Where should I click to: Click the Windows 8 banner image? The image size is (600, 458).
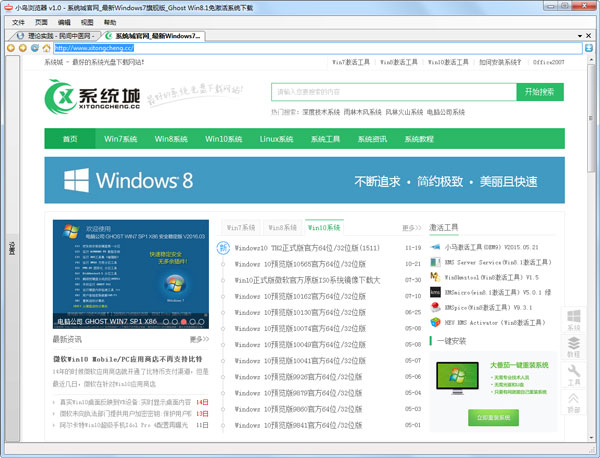point(305,180)
